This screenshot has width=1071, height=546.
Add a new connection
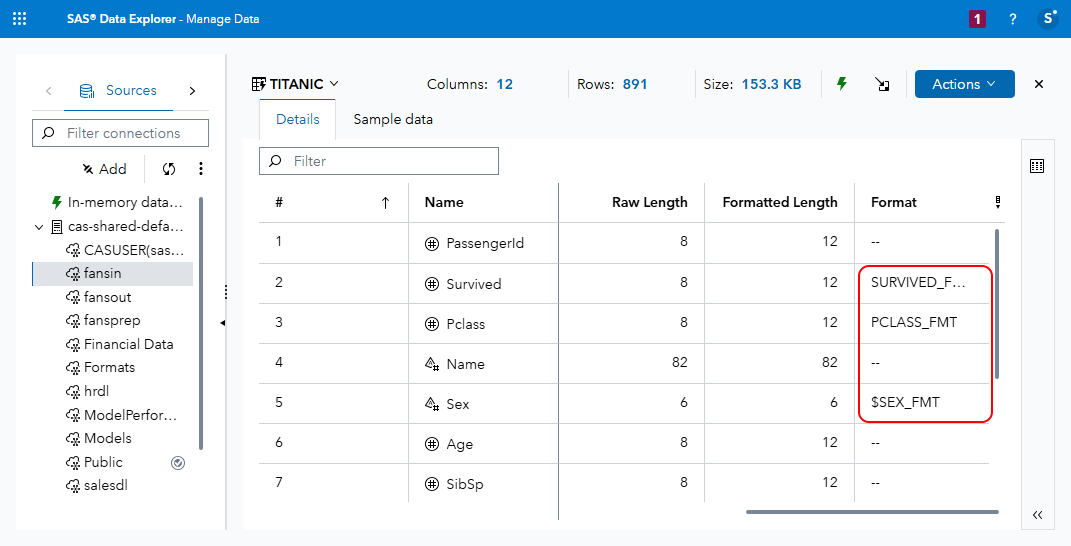click(105, 169)
